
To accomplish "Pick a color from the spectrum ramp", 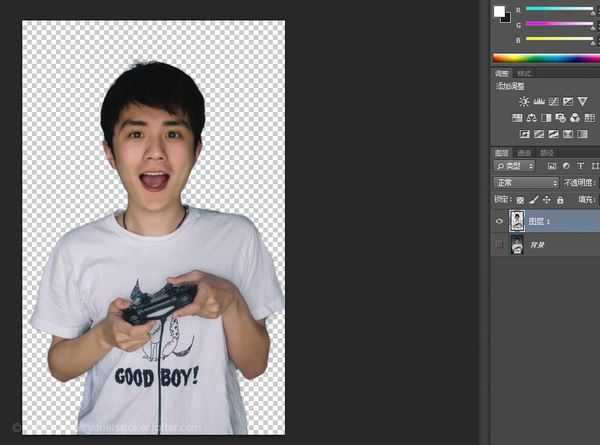I will tap(545, 58).
